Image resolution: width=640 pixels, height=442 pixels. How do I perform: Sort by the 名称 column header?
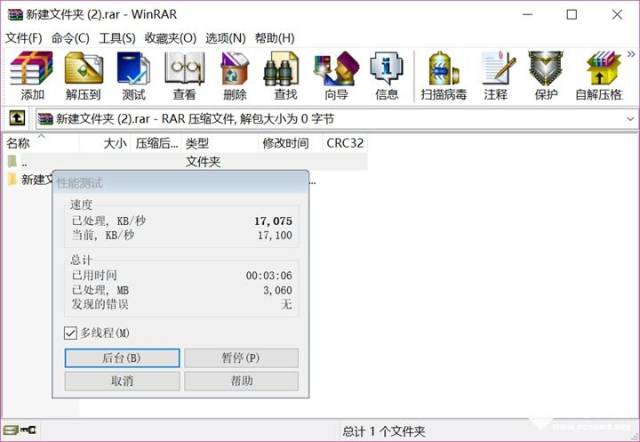(41, 143)
